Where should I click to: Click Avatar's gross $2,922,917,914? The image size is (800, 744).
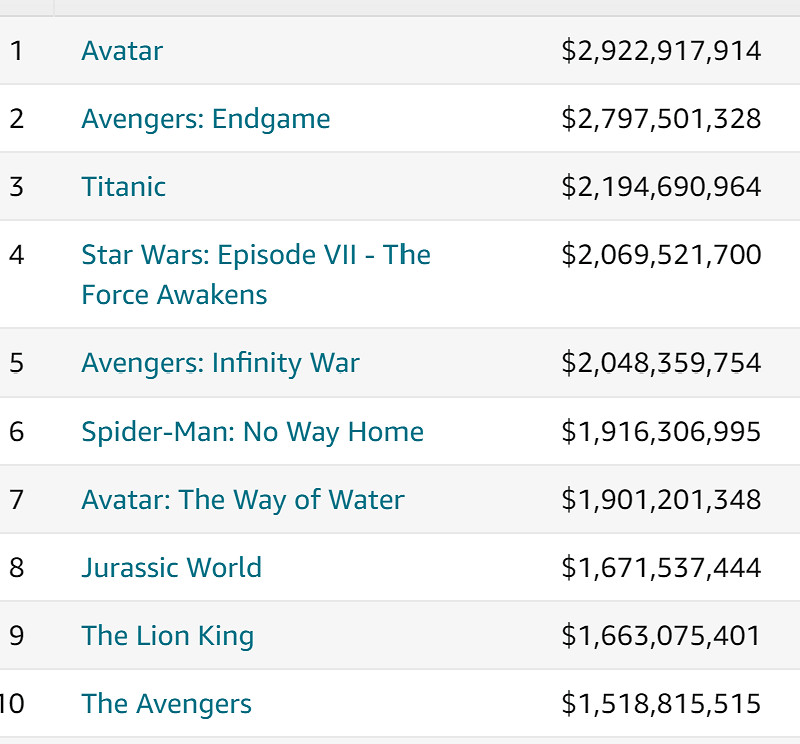tap(661, 51)
